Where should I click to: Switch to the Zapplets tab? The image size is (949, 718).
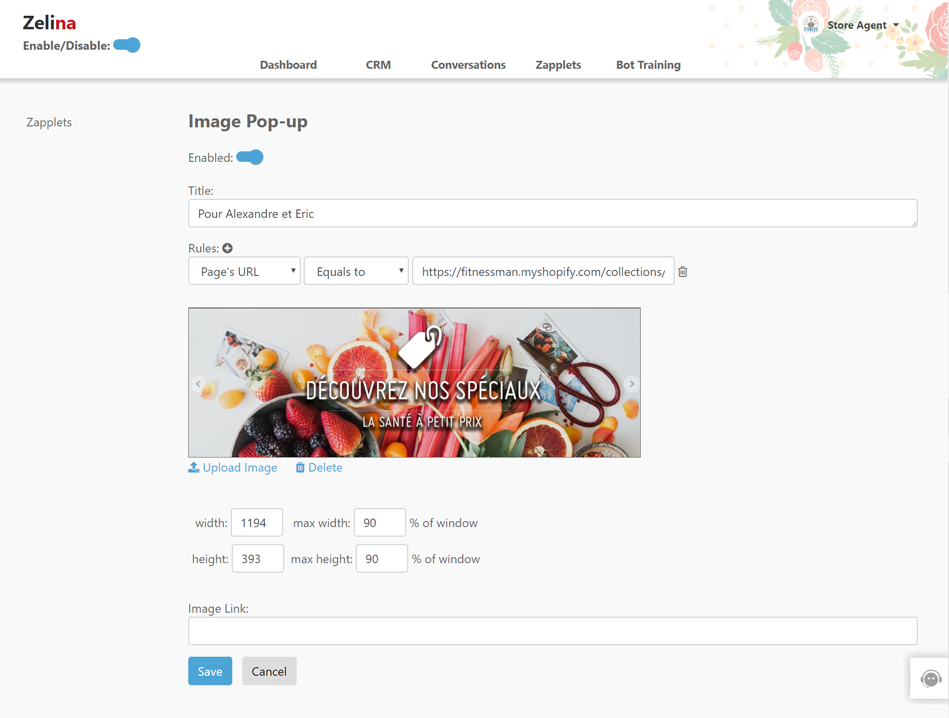click(558, 65)
